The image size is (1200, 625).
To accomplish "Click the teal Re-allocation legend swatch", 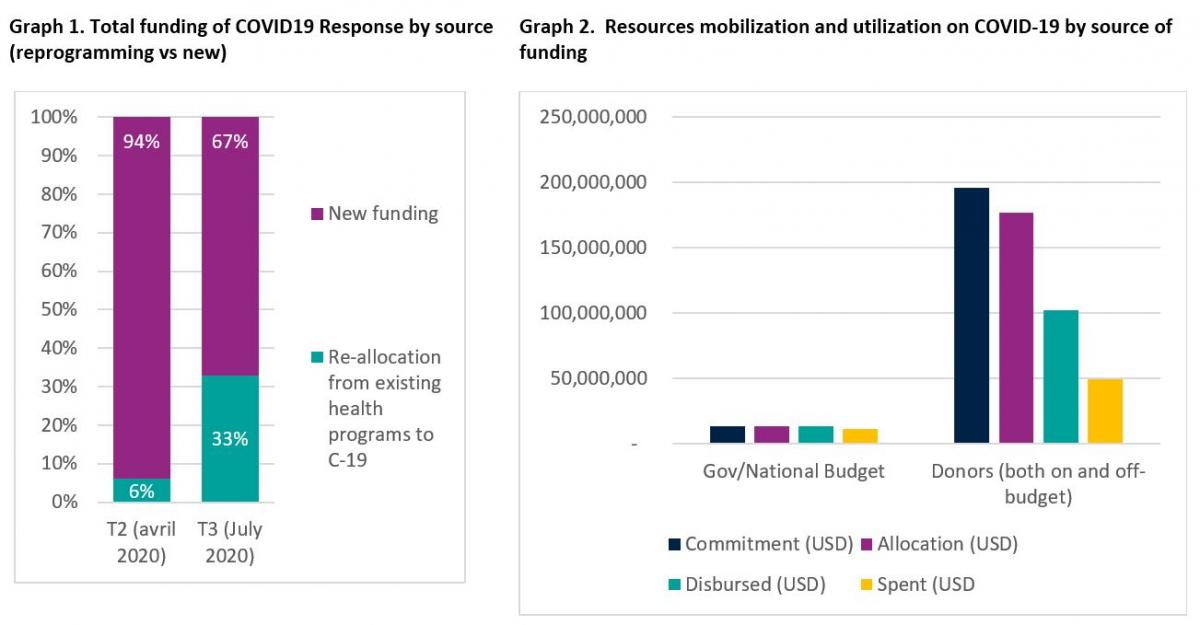I will [317, 357].
